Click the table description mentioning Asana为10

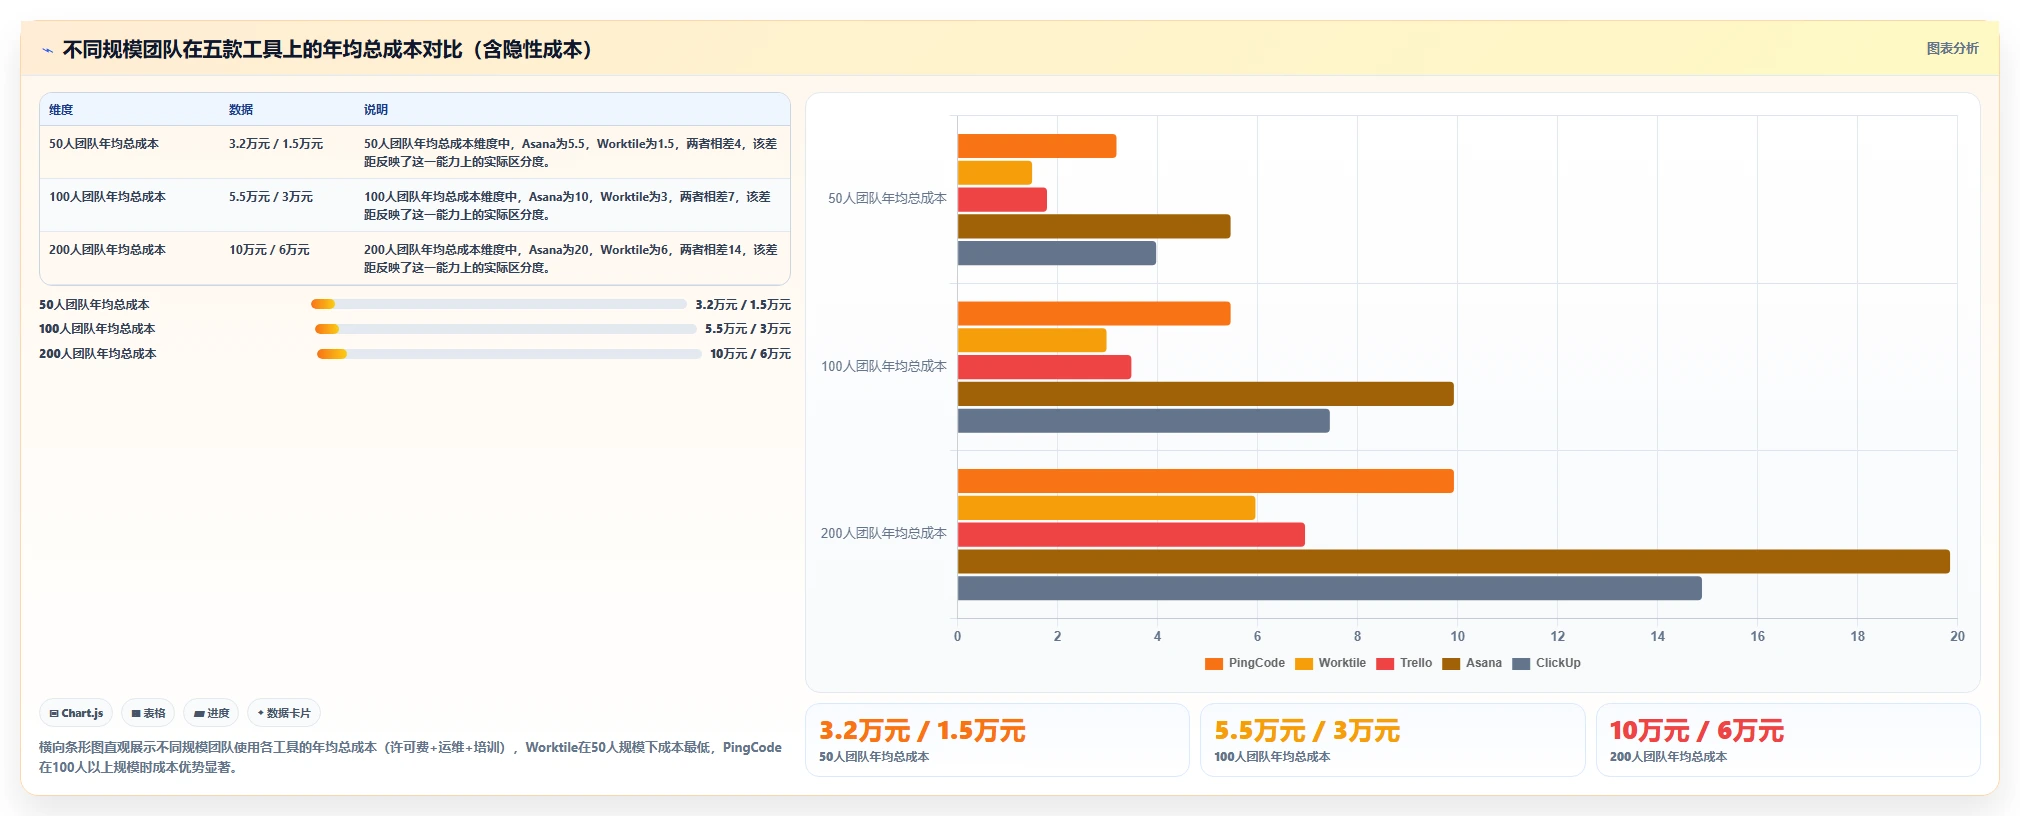(x=567, y=206)
